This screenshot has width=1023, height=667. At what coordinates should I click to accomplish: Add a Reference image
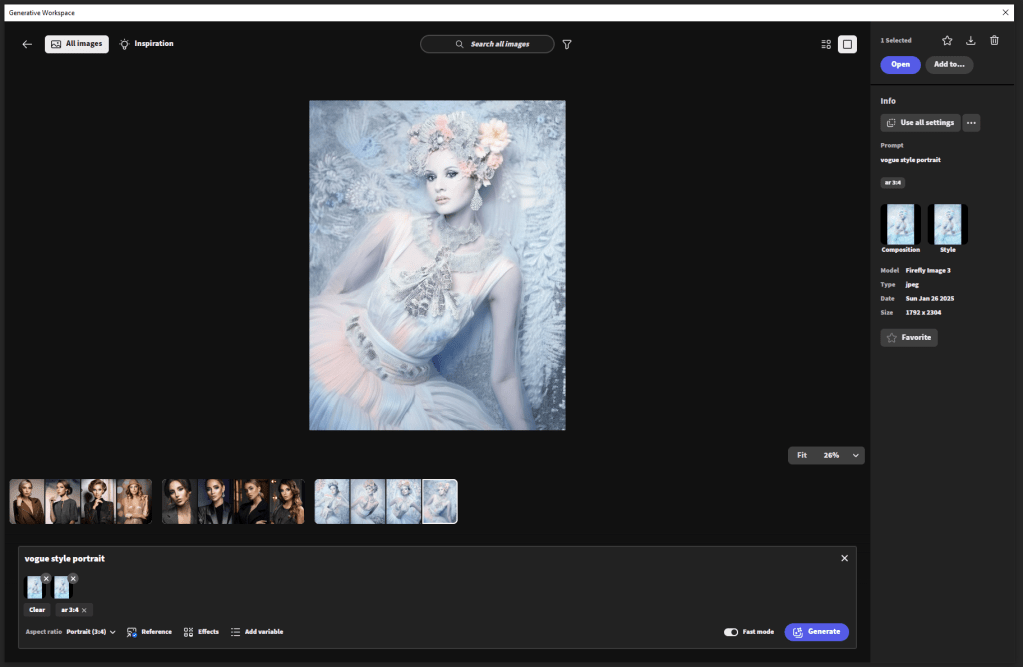tap(149, 632)
